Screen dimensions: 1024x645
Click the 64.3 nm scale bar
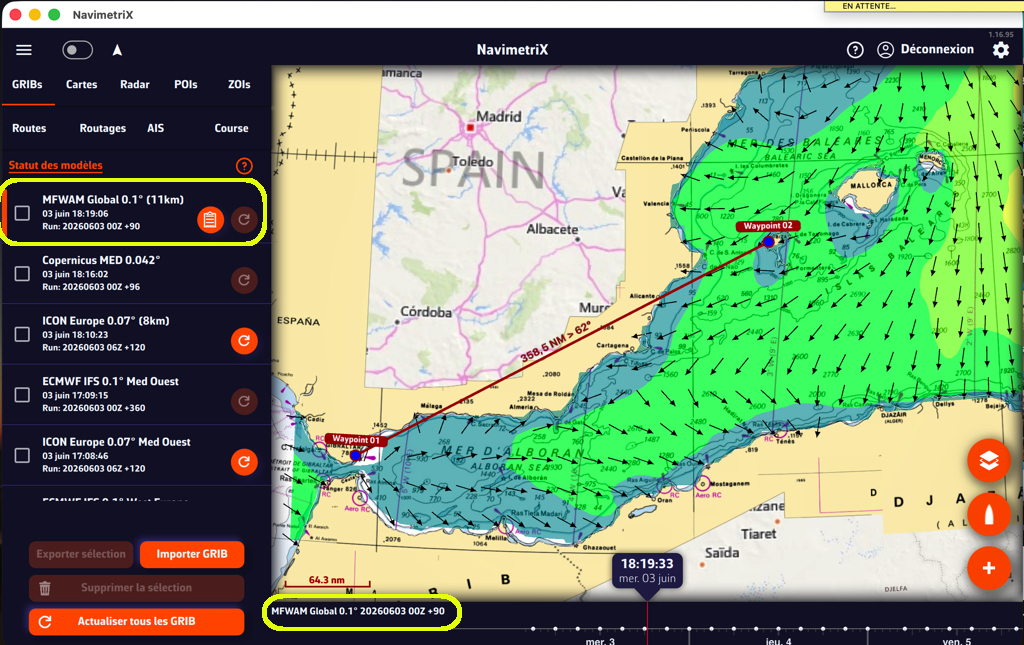(327, 581)
